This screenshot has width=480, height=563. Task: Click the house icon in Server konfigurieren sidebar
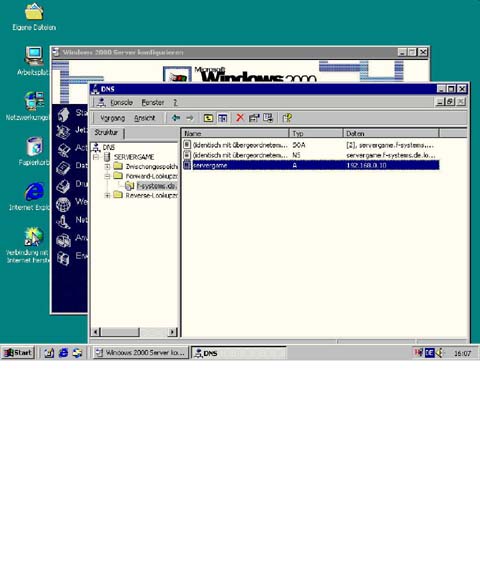coord(64,114)
